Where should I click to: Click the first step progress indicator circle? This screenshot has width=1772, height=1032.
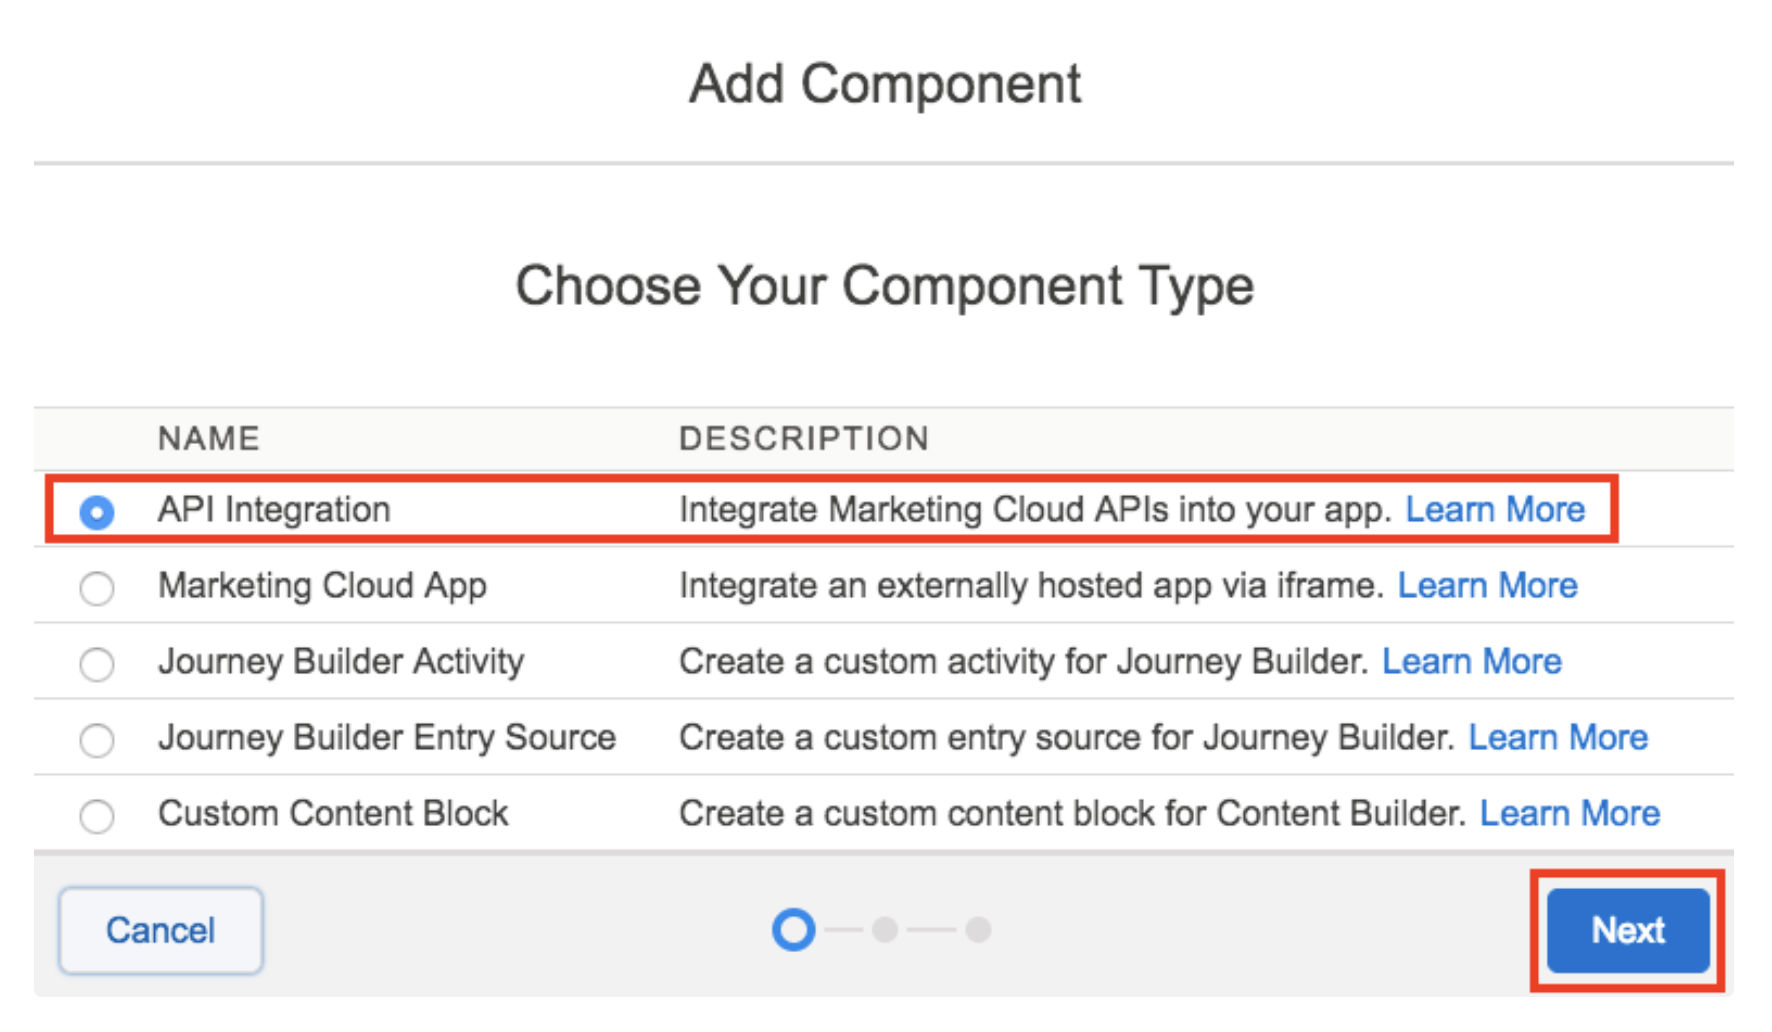(793, 930)
